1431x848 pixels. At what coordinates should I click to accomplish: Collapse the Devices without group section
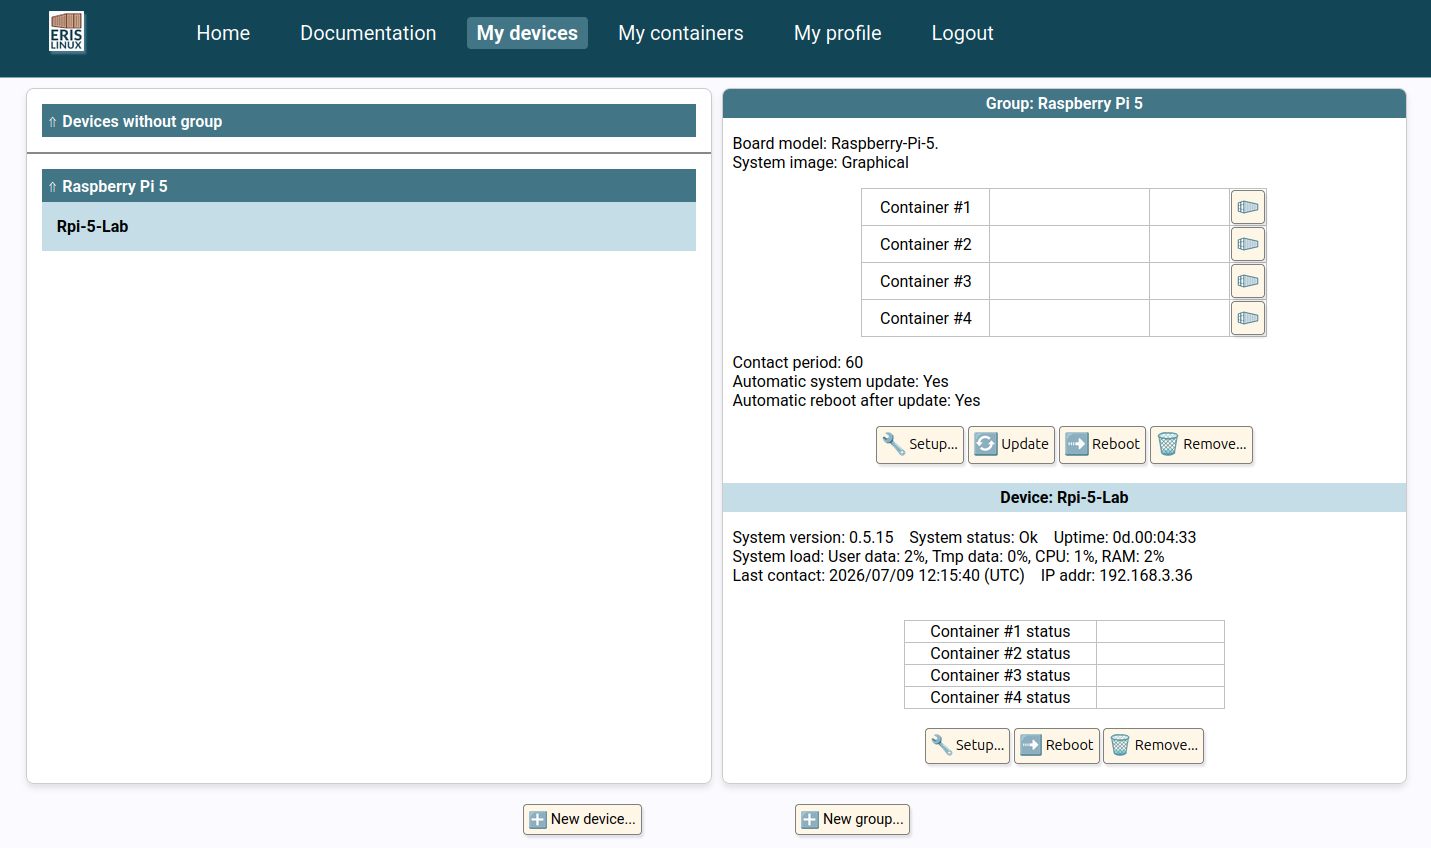(x=369, y=121)
